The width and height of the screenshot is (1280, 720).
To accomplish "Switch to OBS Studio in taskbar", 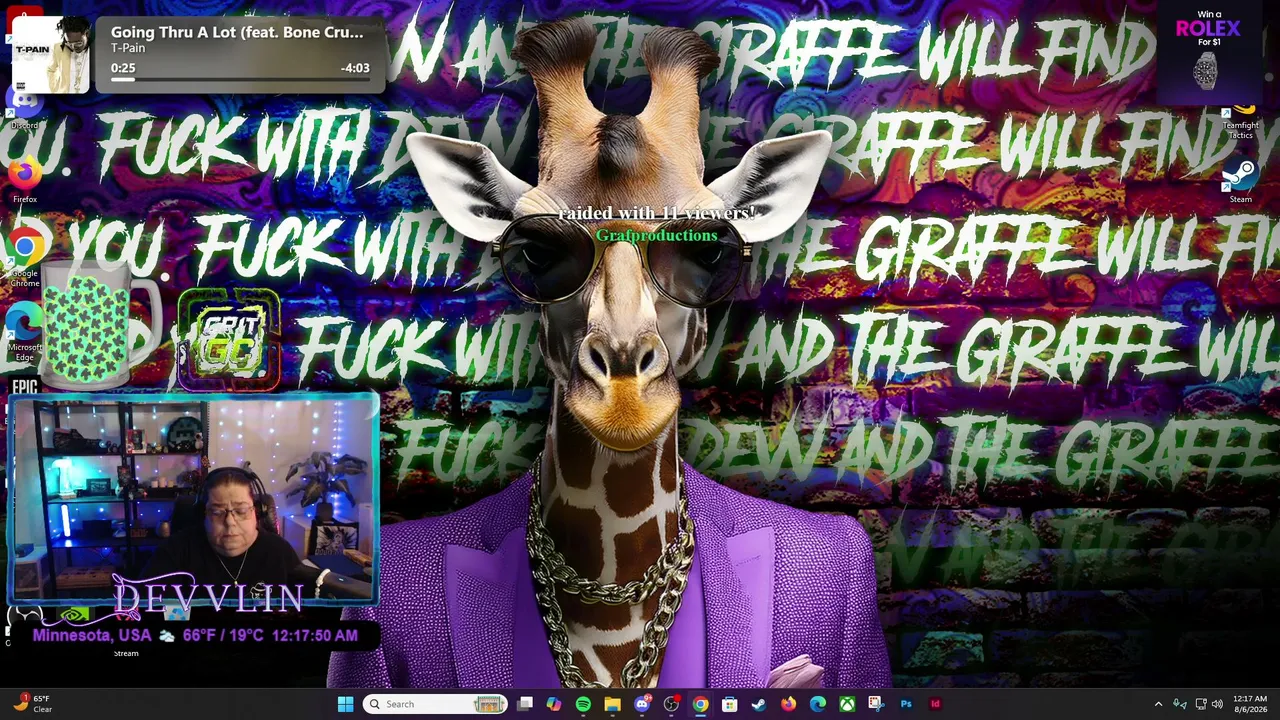I will tap(671, 704).
